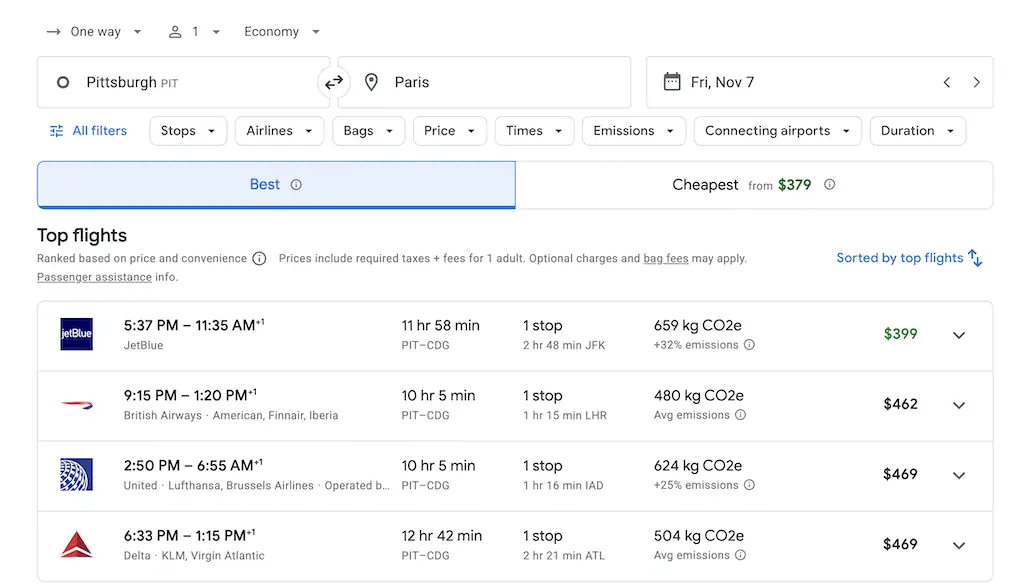Image resolution: width=1024 pixels, height=588 pixels.
Task: Advance to the next departure date
Action: (x=976, y=82)
